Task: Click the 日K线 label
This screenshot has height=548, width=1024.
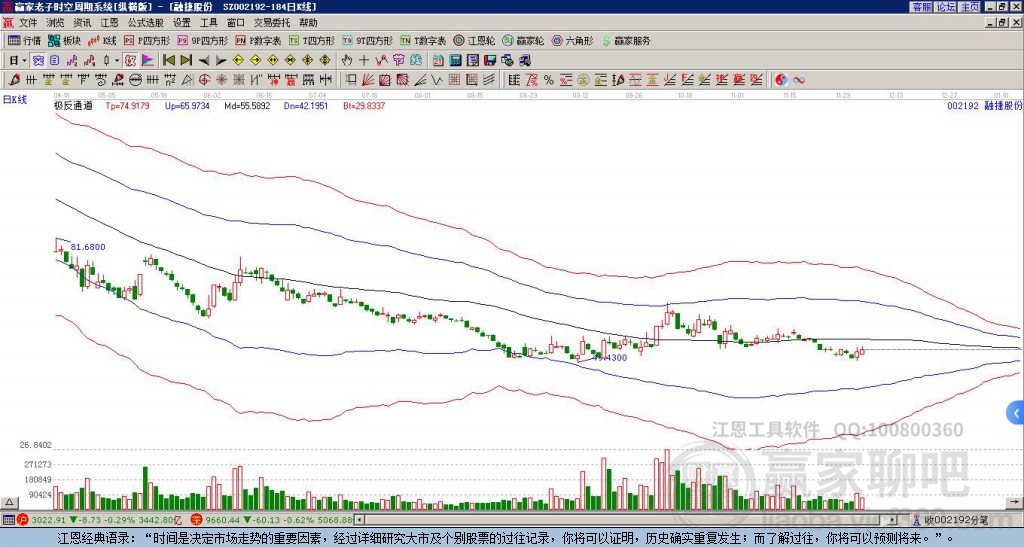Action: (x=15, y=99)
